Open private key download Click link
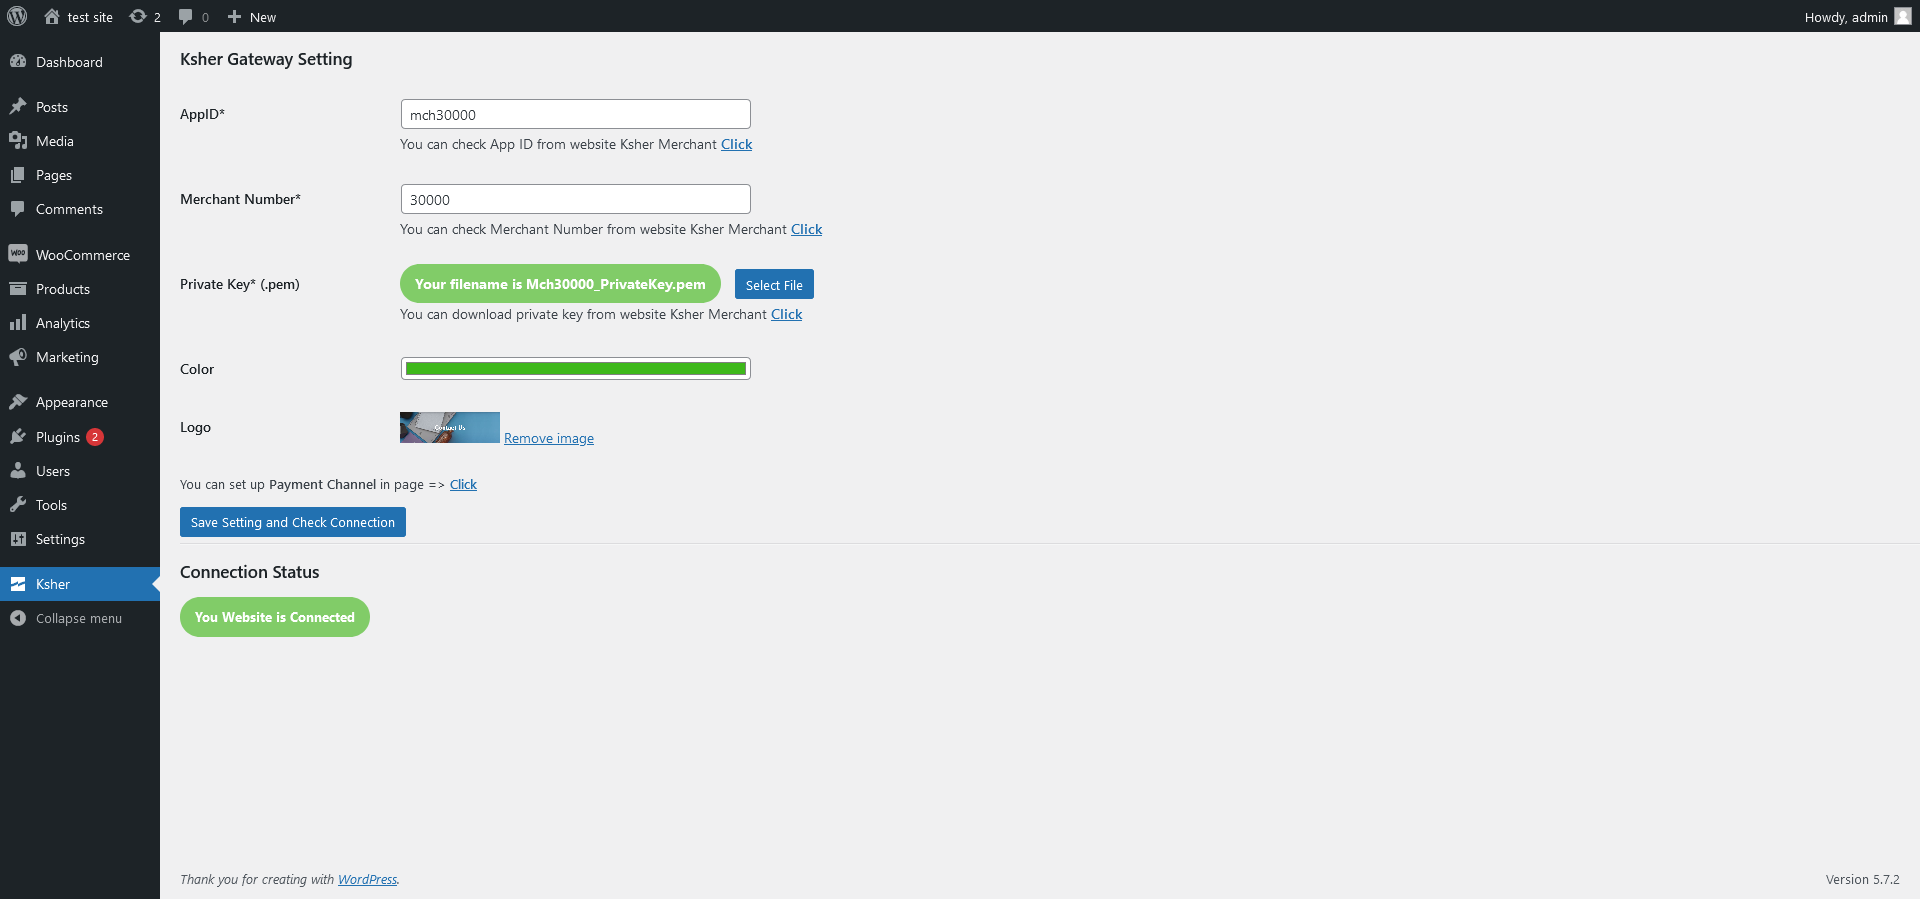Screen dimensions: 1920x899 (787, 314)
